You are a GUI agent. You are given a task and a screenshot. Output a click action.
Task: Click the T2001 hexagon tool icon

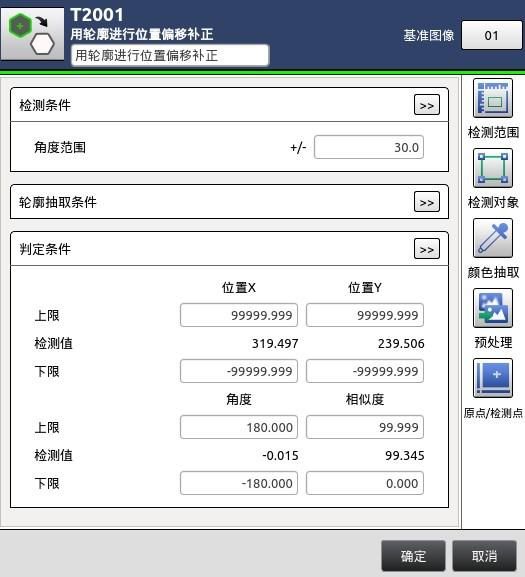click(x=32, y=34)
